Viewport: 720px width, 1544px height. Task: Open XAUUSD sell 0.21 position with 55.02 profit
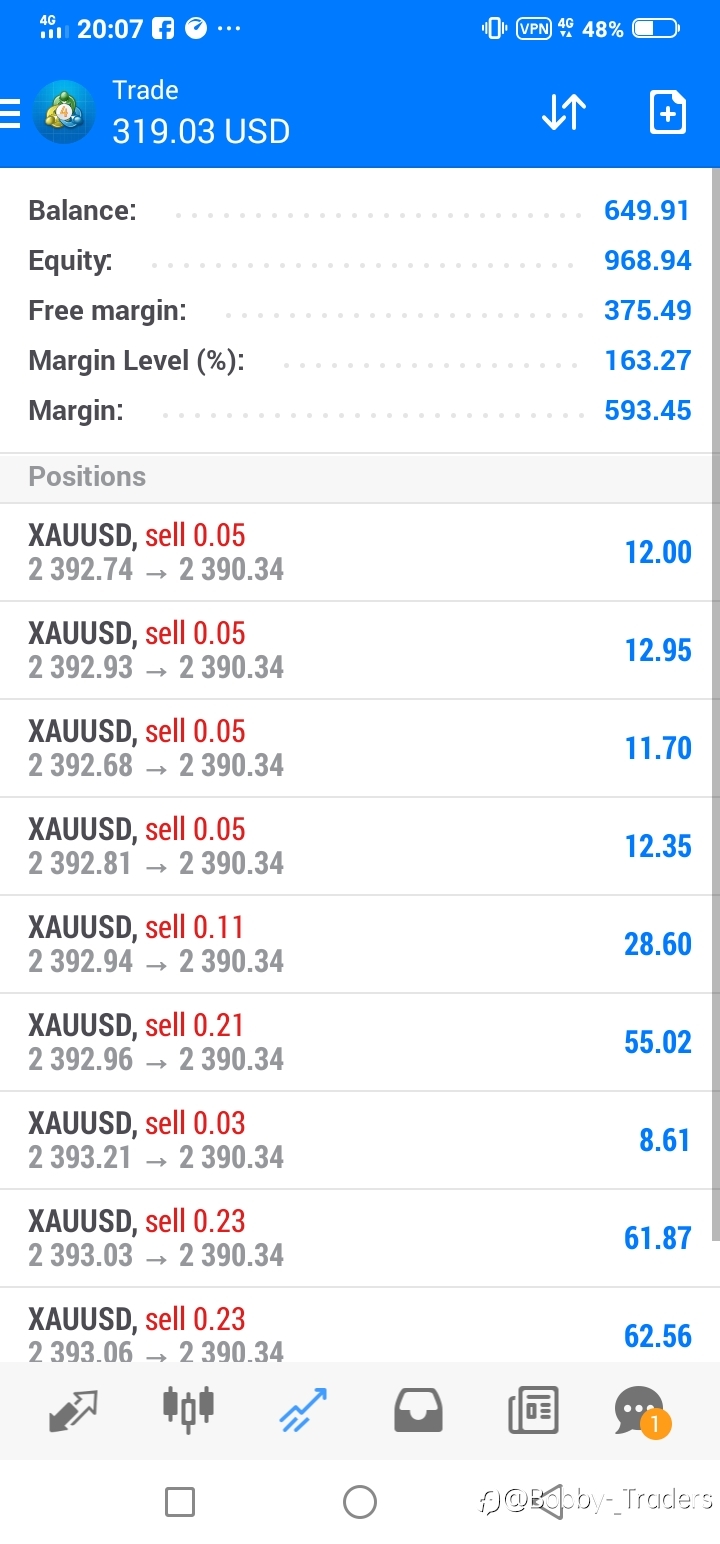coord(360,1042)
